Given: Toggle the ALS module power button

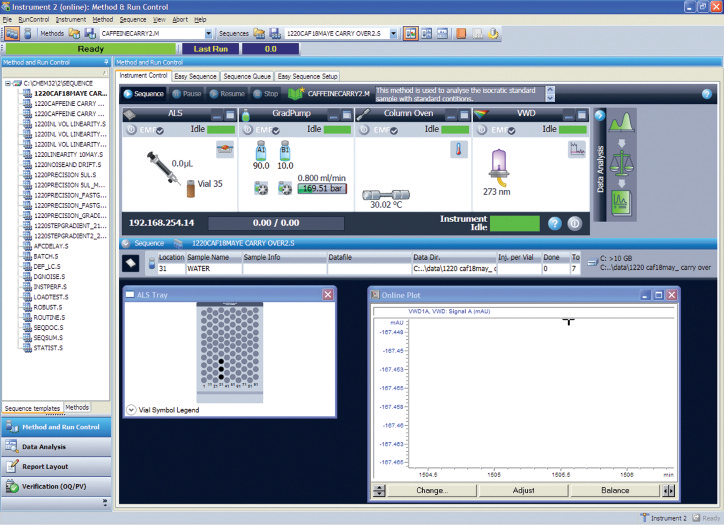Looking at the screenshot, I should click(129, 129).
